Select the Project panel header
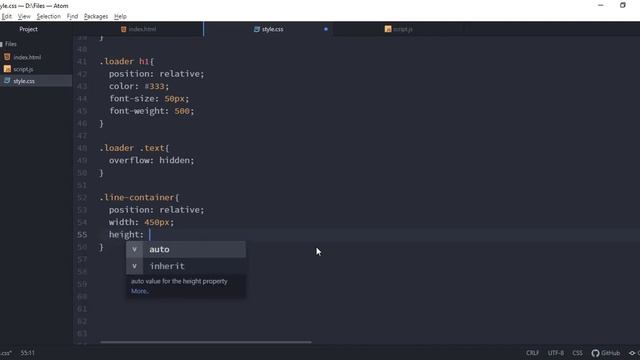The height and width of the screenshot is (360, 640). point(29,29)
